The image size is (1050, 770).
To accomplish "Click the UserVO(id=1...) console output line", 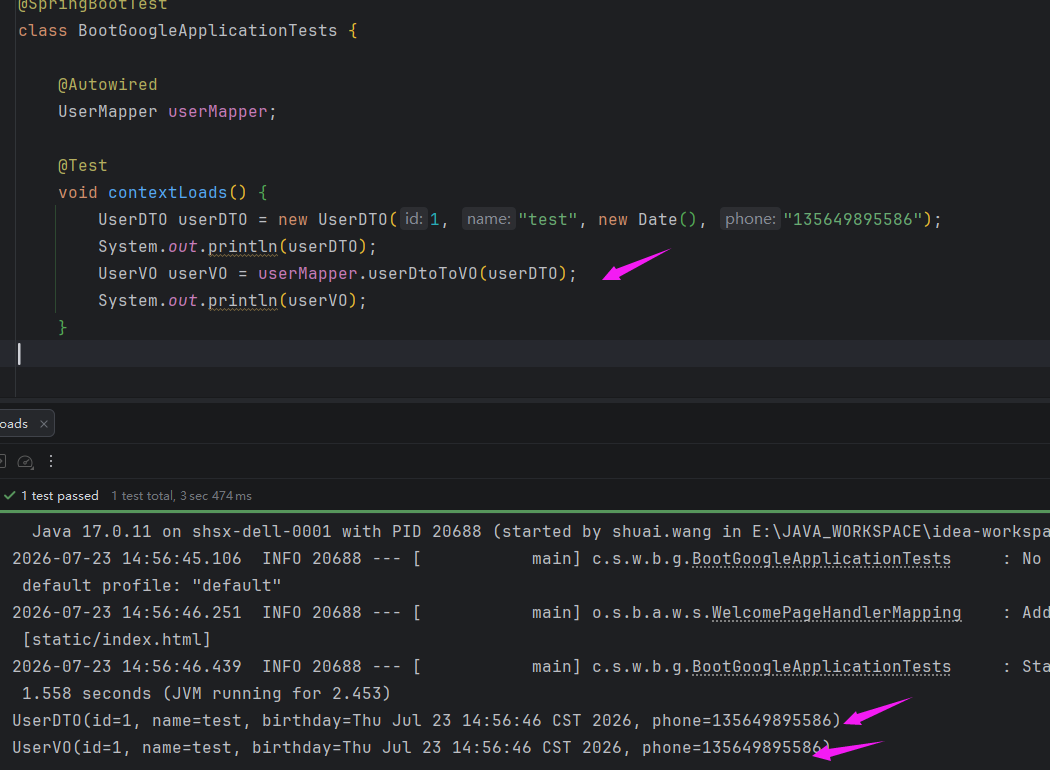I will [x=421, y=748].
